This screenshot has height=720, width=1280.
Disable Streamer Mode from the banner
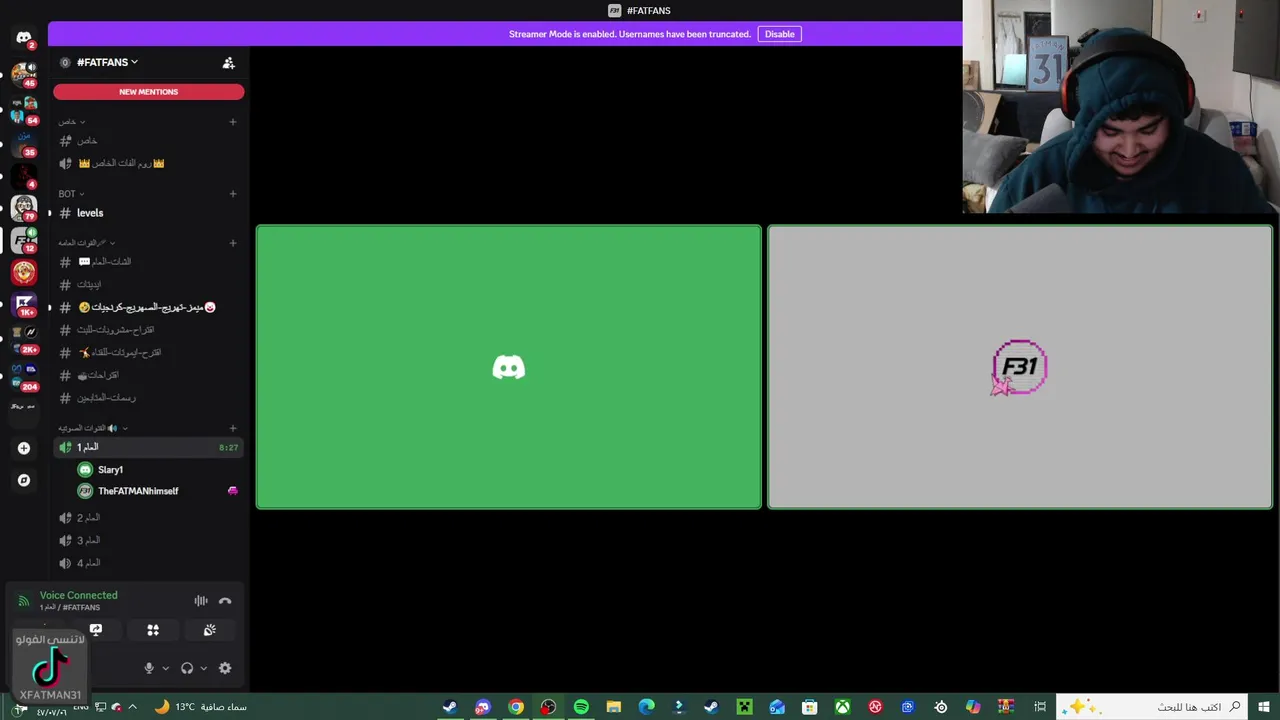coord(779,34)
